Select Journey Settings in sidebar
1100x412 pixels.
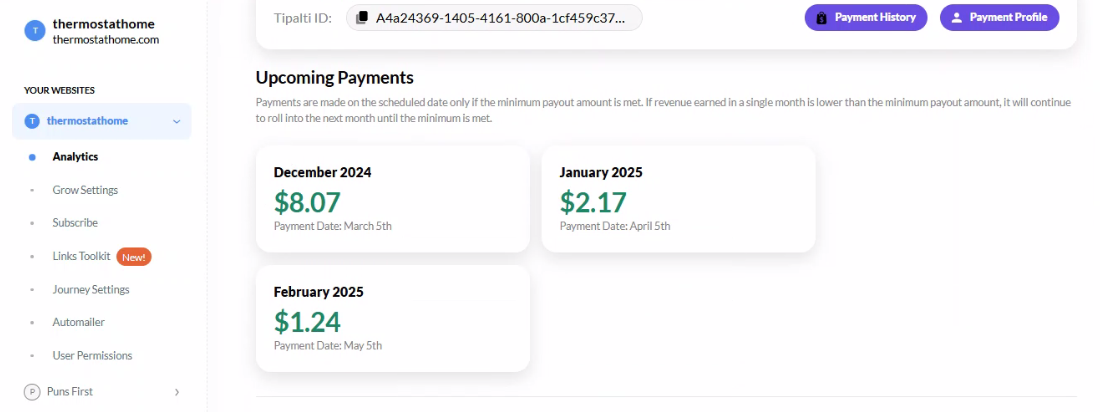[91, 289]
